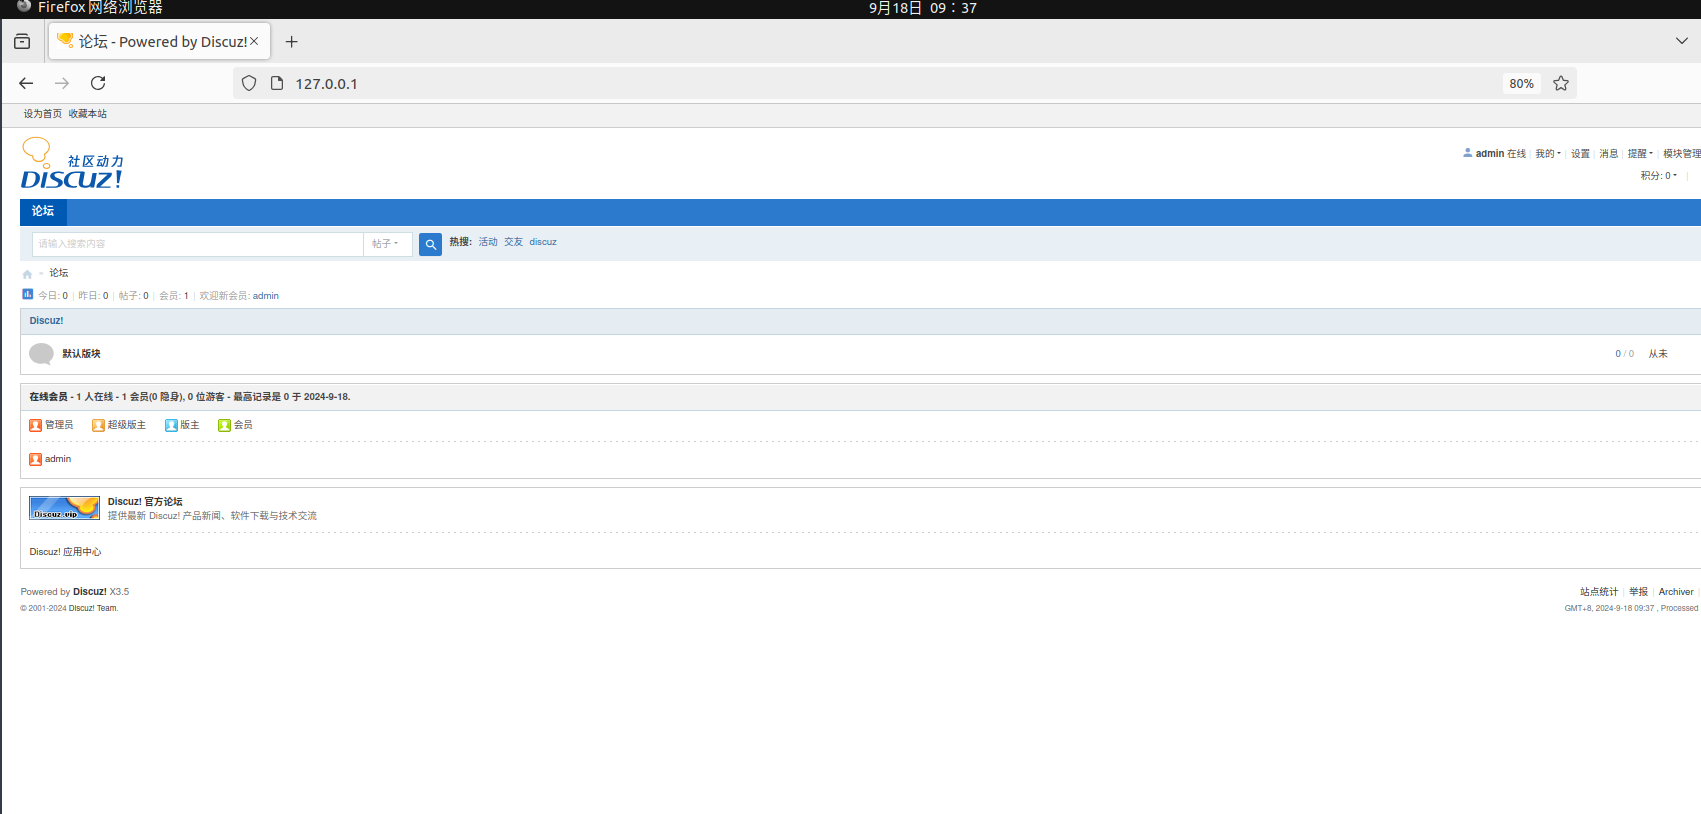Open a new tab with the plus button
The width and height of the screenshot is (1701, 814).
pyautogui.click(x=291, y=41)
